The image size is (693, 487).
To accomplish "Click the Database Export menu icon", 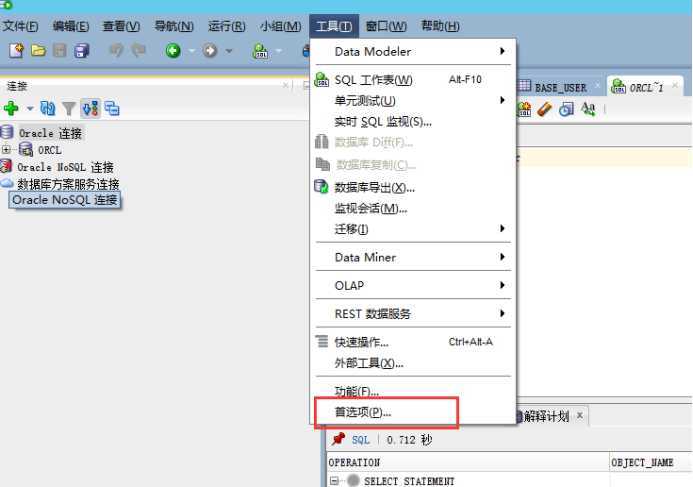I will (x=321, y=187).
